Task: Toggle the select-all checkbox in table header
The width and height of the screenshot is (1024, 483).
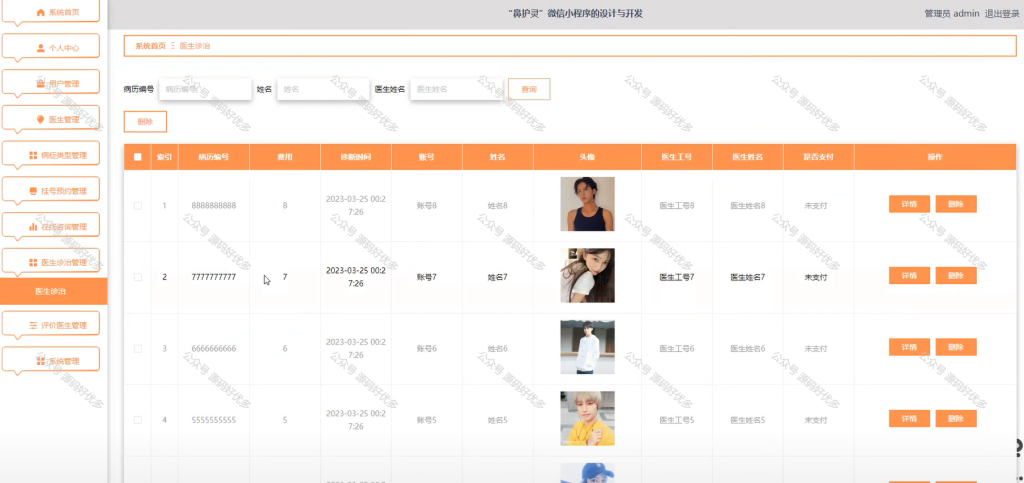Action: point(137,157)
